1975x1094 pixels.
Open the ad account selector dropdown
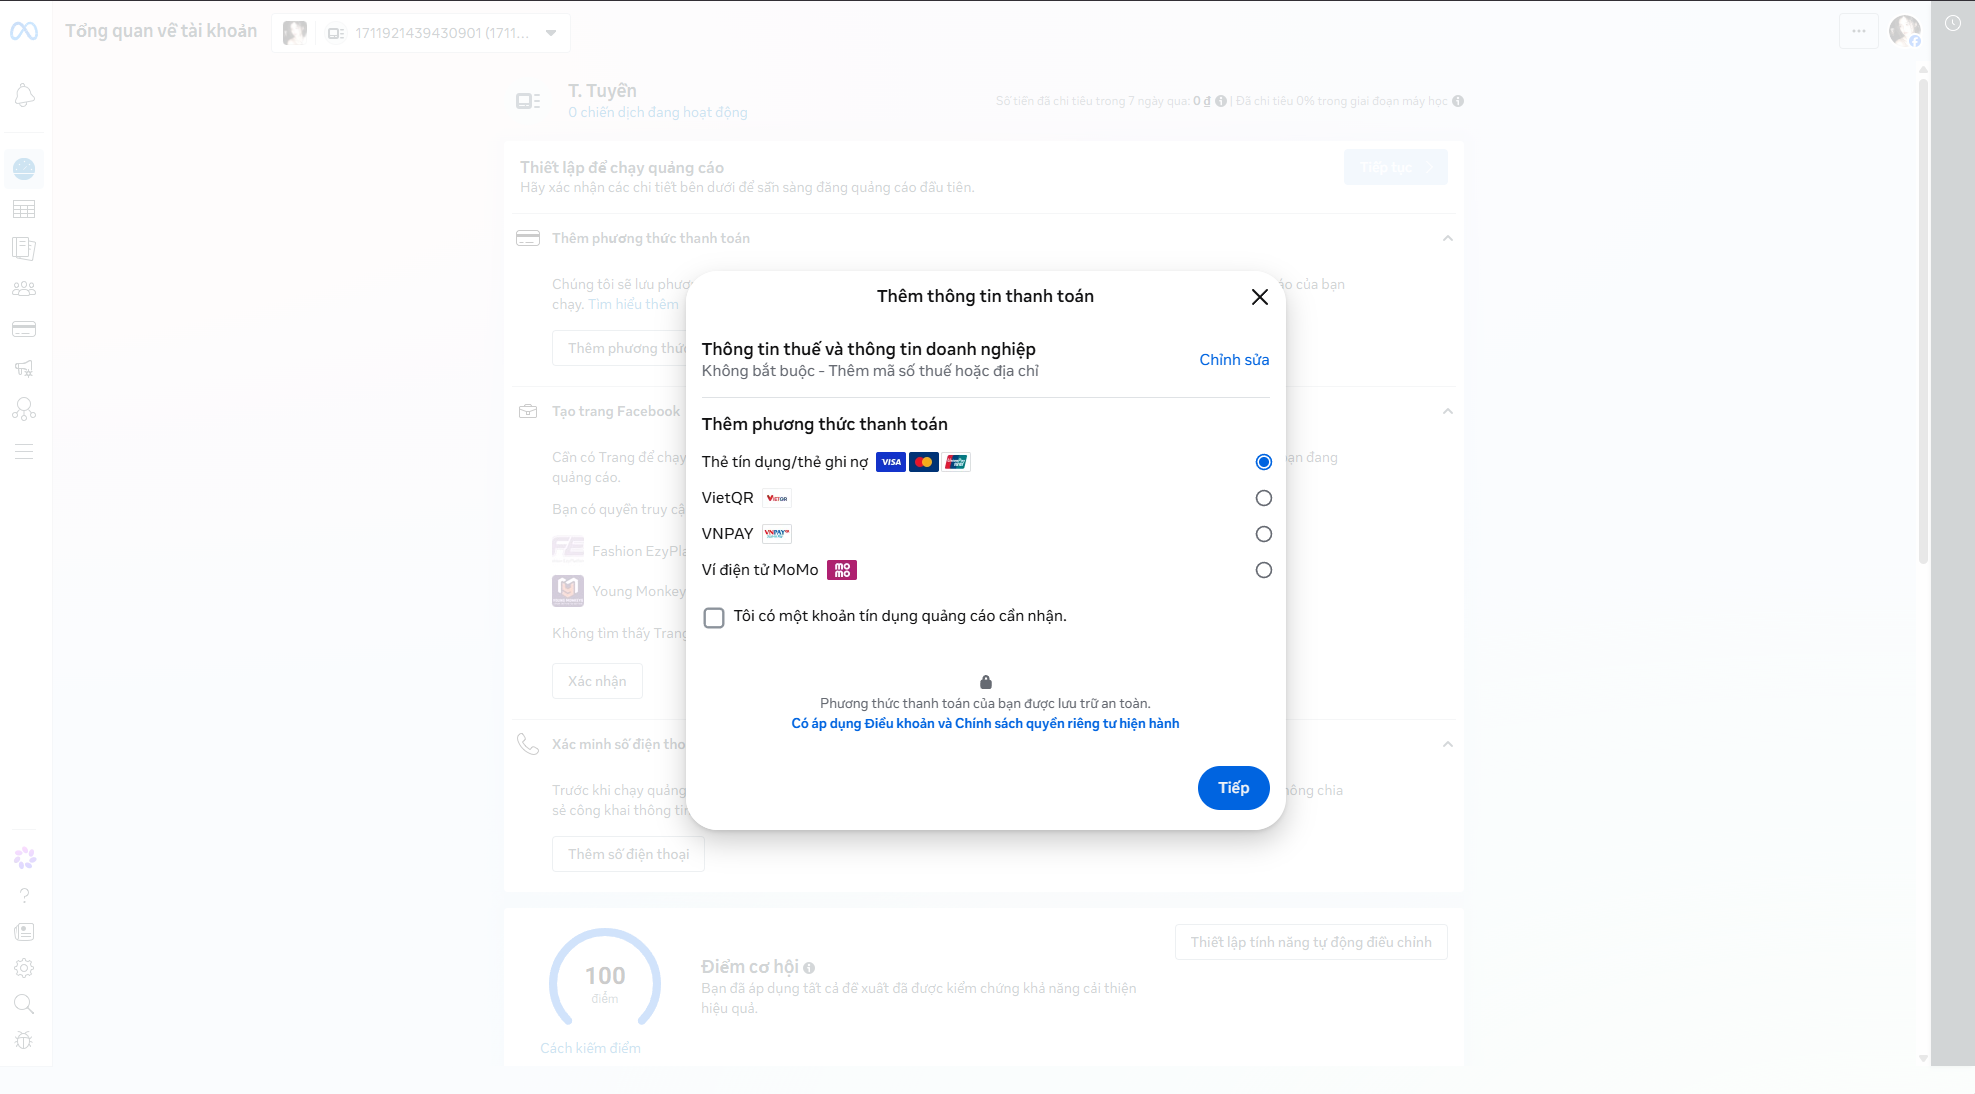click(421, 33)
